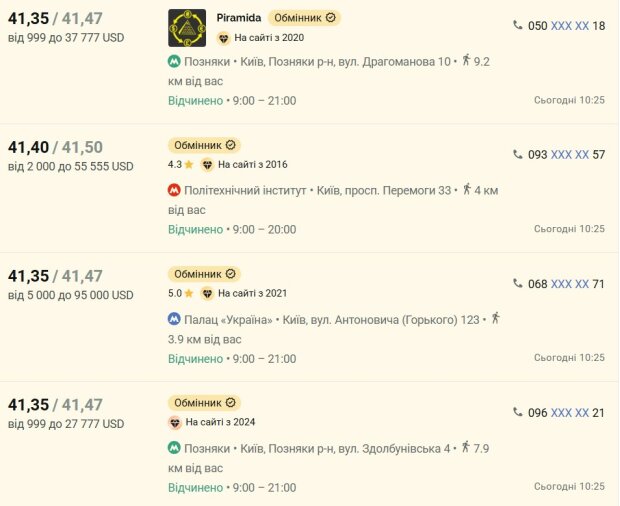The width and height of the screenshot is (620, 506).
Task: Reveal the hidden digits of 050 XXX XX 18
Action: coord(570,26)
